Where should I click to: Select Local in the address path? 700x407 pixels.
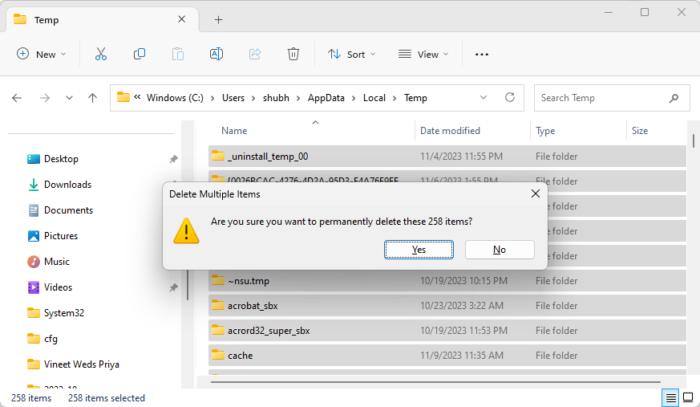374,98
